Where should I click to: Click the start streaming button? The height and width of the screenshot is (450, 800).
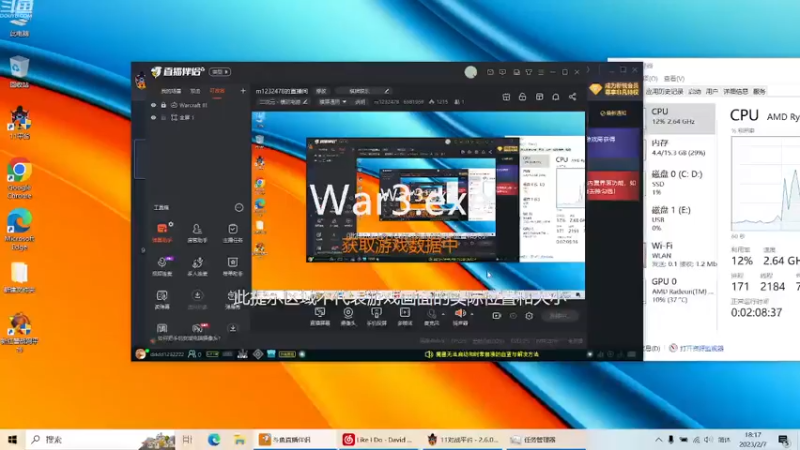(559, 316)
